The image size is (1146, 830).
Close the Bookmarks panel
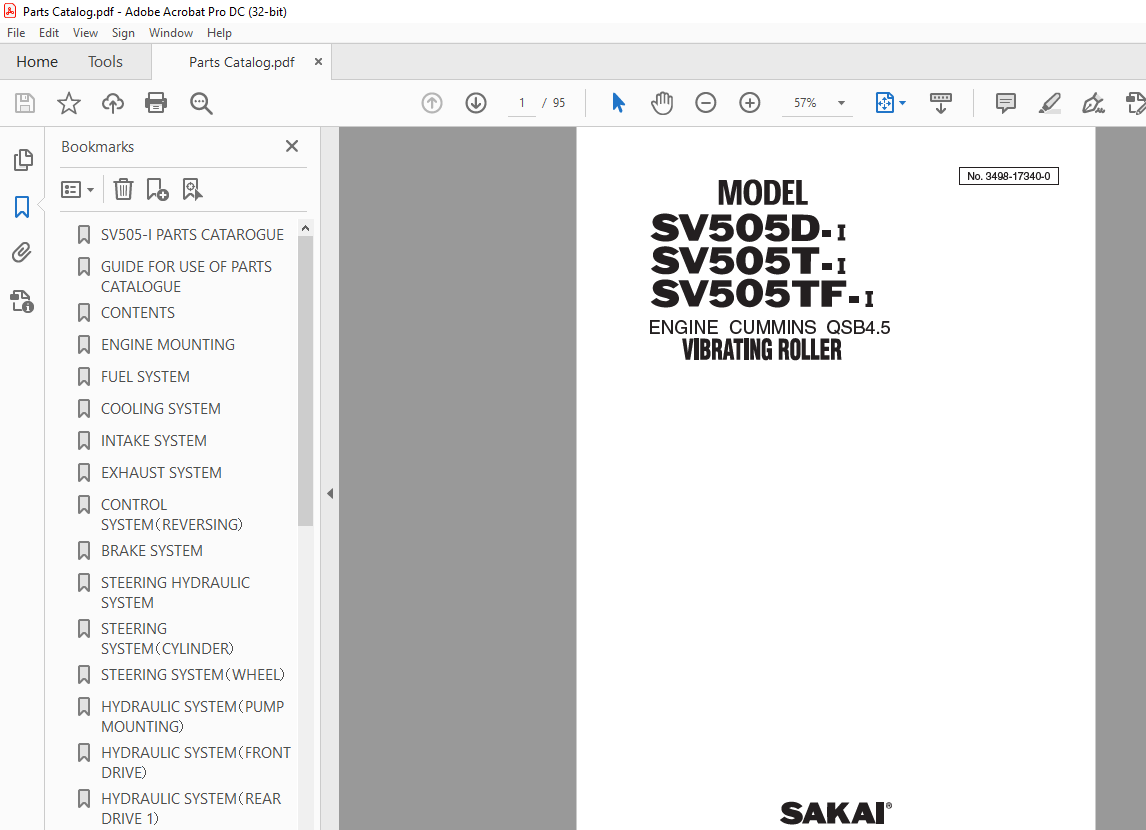point(292,146)
